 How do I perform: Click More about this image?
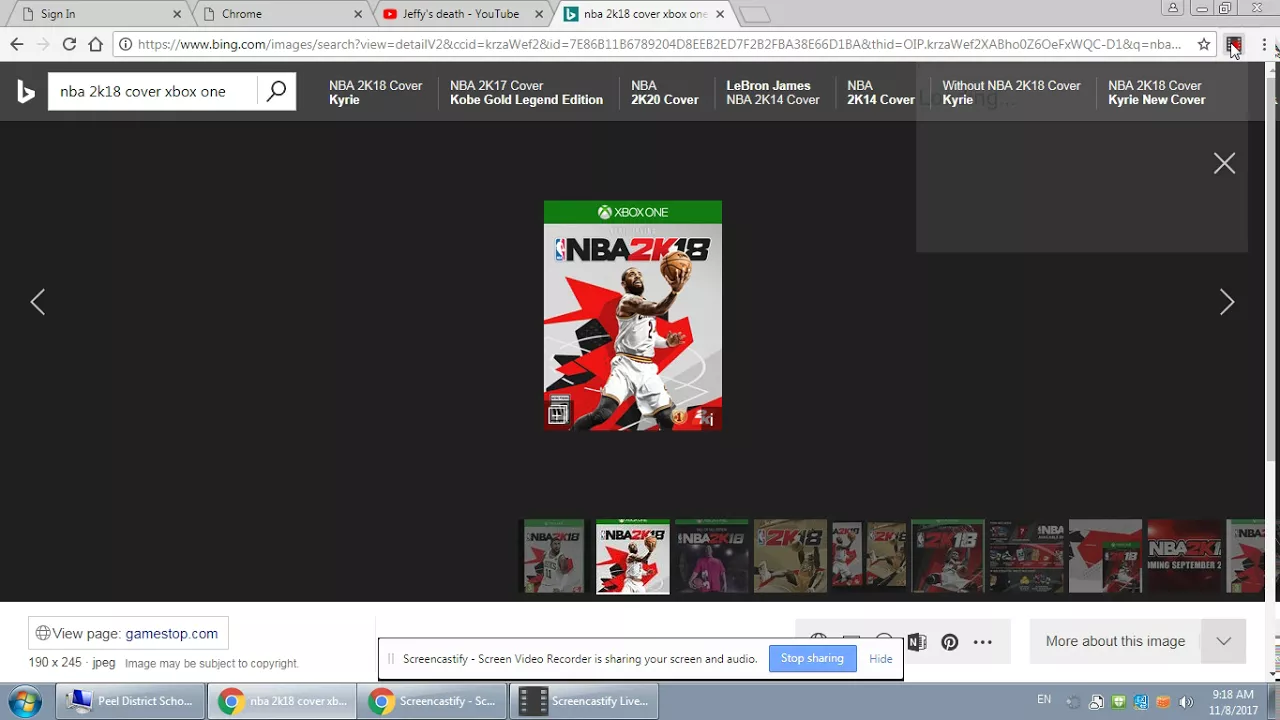[1115, 641]
